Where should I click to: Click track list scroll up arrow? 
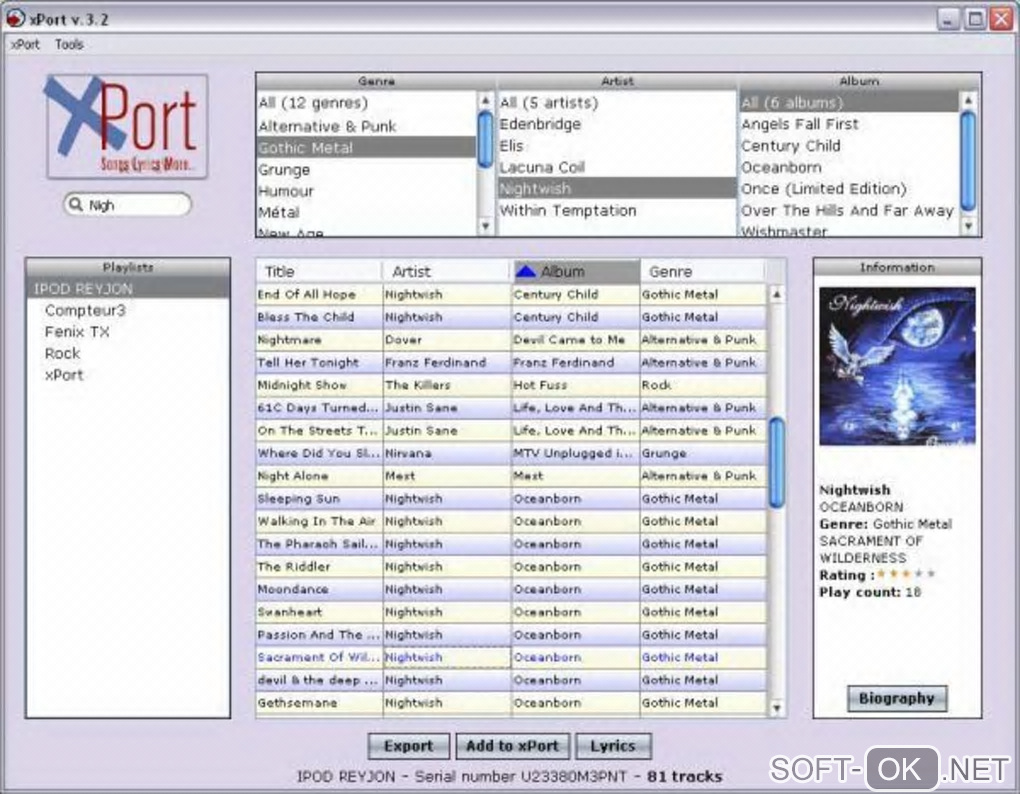(x=776, y=294)
